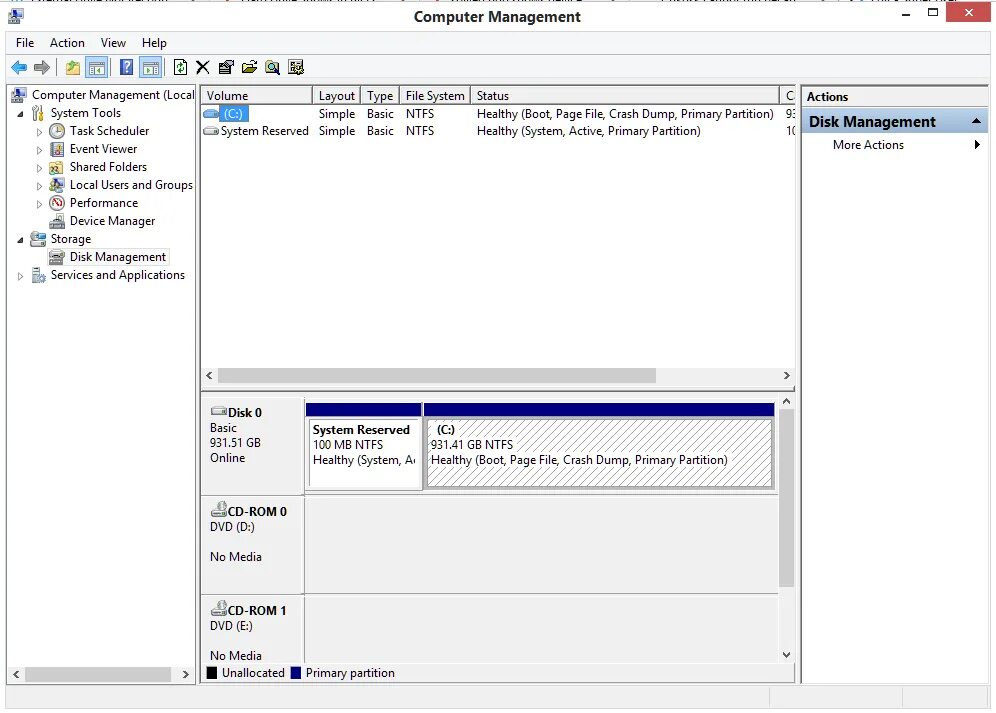Click the Delete X toolbar icon
This screenshot has height=713, width=996.
tap(203, 67)
